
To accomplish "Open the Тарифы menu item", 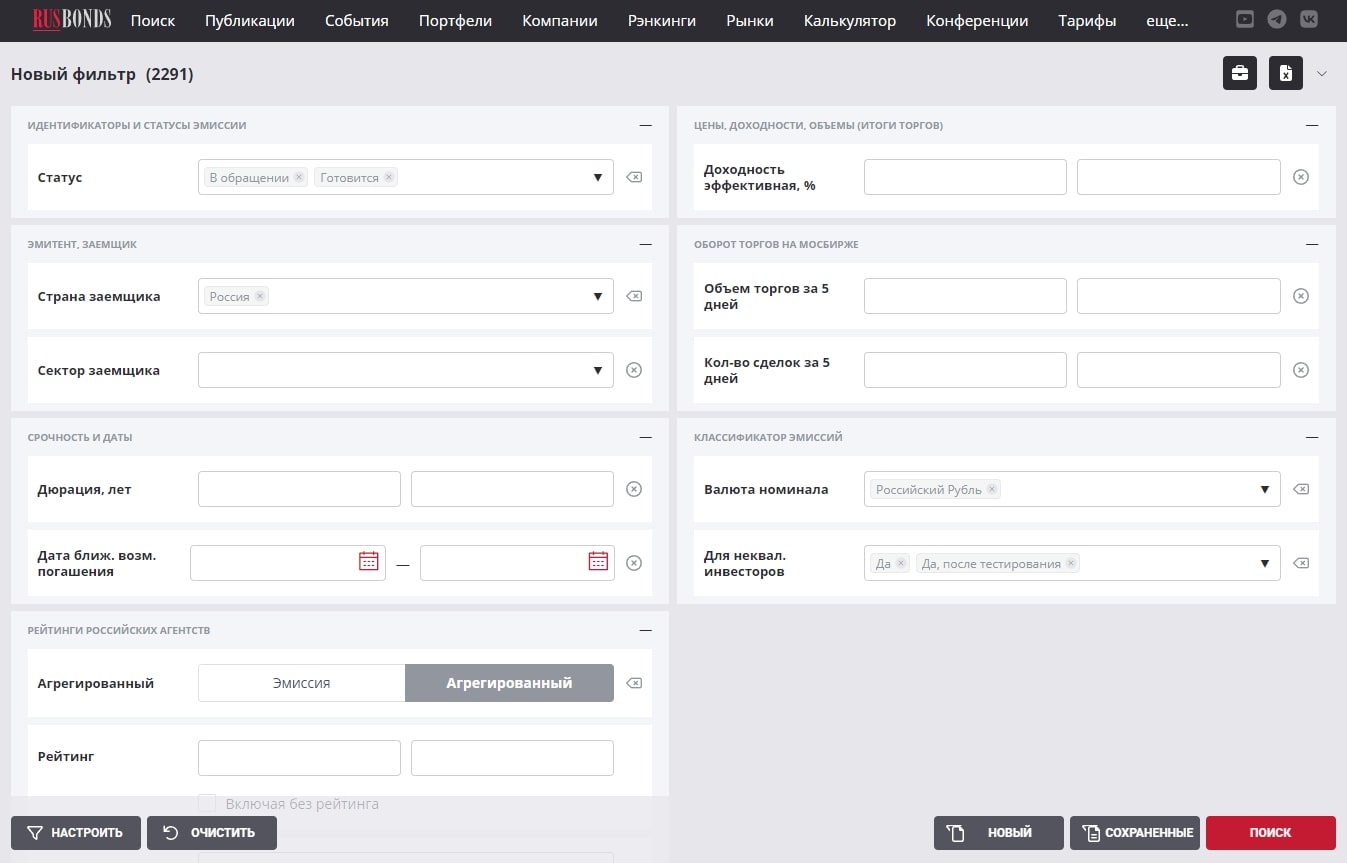I will 1087,20.
